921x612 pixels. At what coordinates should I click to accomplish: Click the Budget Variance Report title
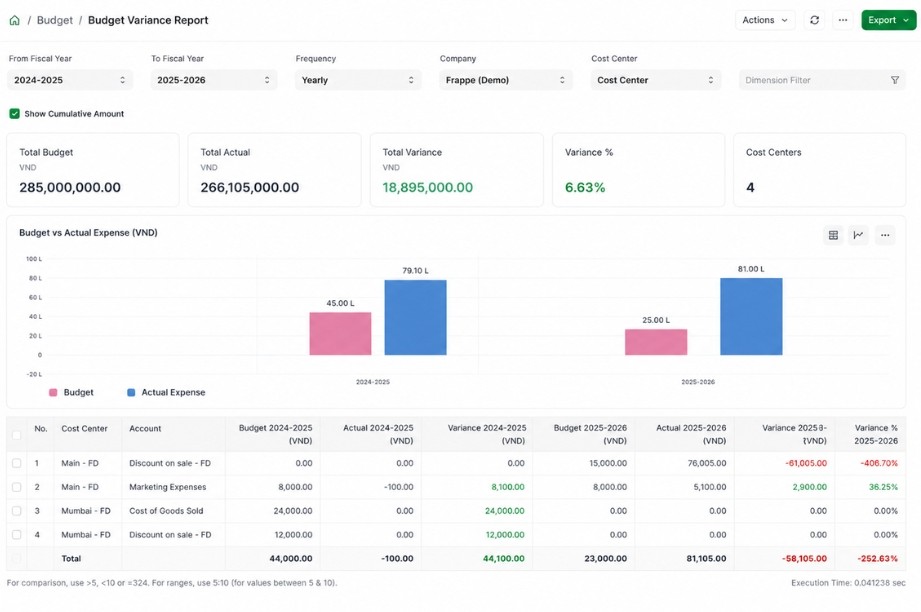148,20
